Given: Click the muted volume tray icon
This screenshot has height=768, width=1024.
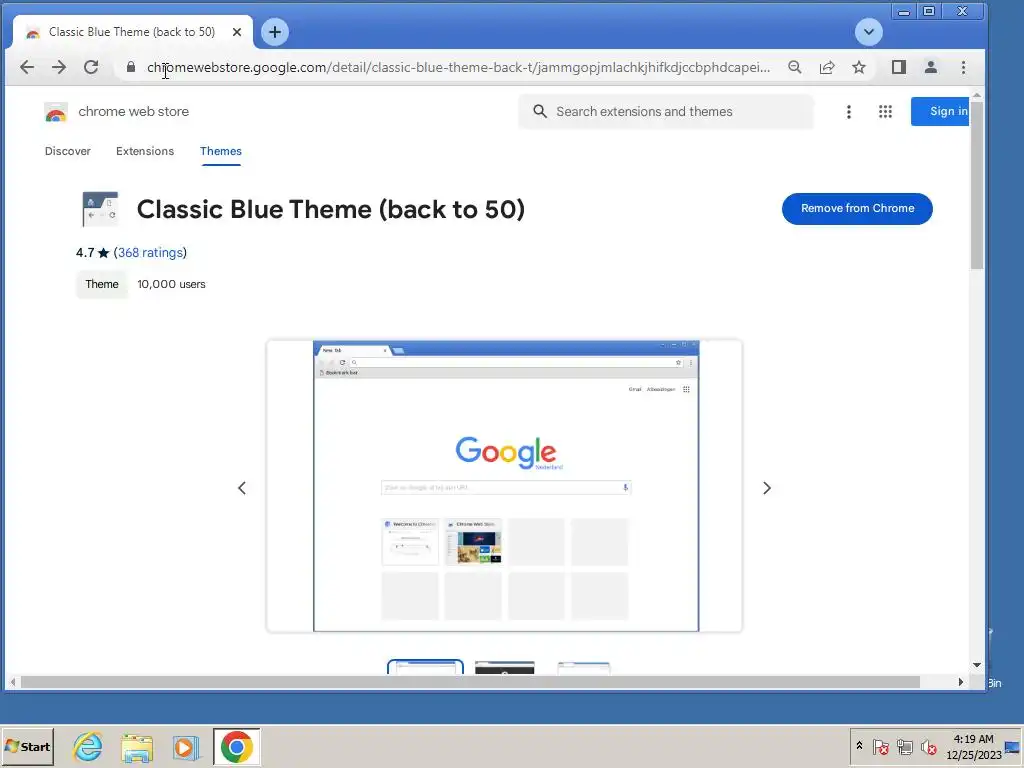Looking at the screenshot, I should (928, 746).
